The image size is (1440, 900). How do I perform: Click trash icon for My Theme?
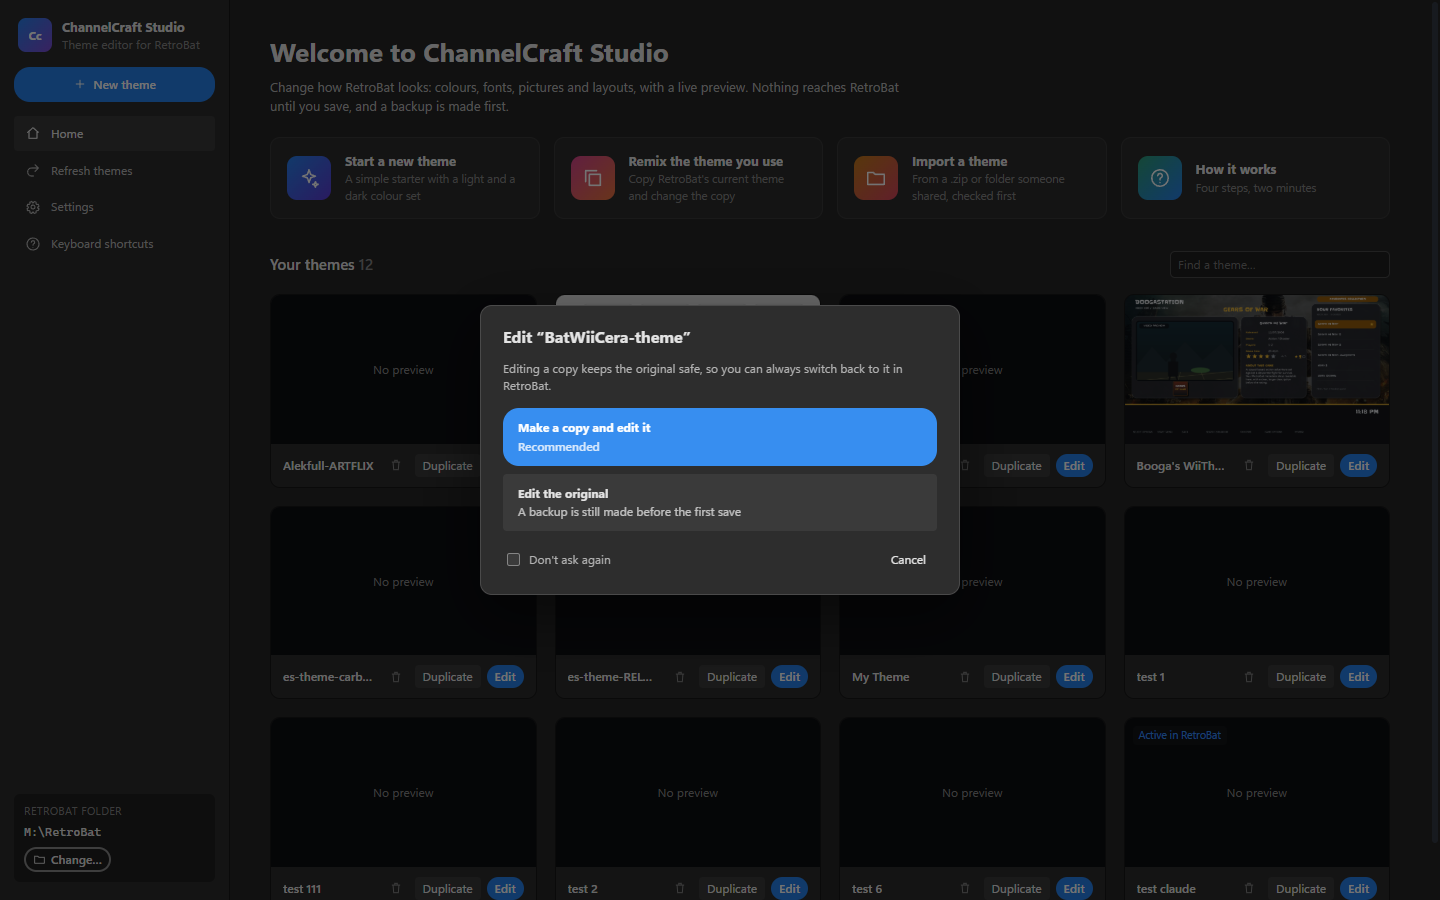pos(965,677)
